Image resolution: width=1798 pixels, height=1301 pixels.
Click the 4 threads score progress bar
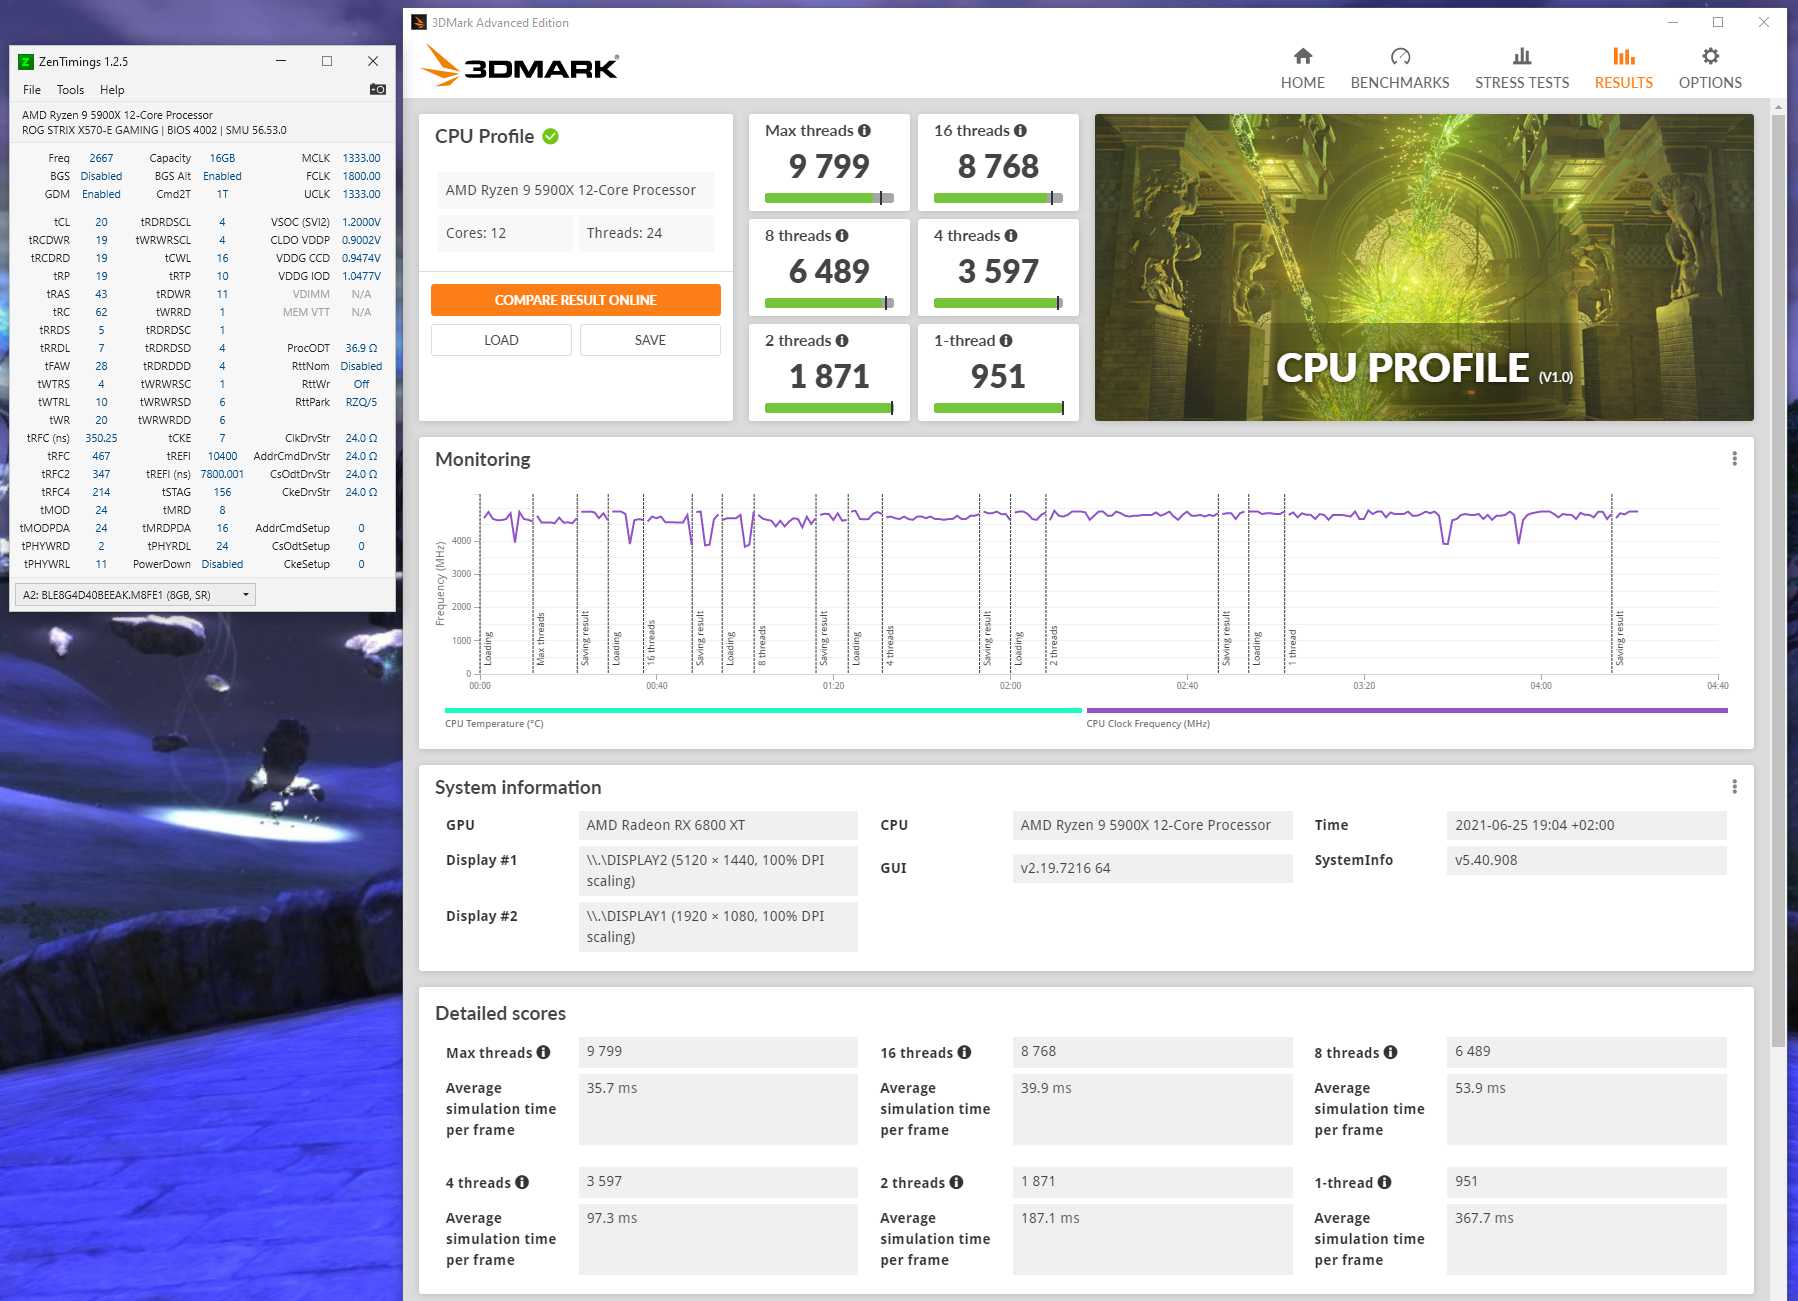point(998,303)
